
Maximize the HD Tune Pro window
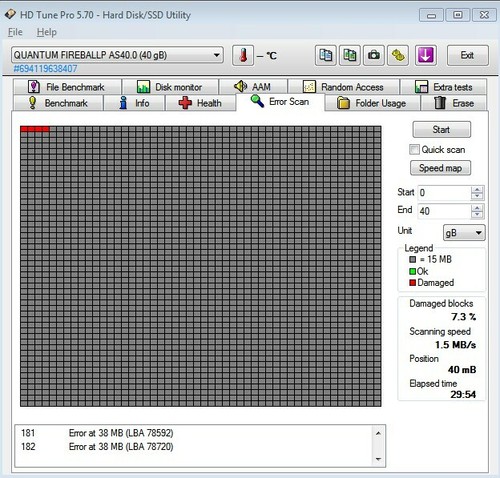coord(458,15)
